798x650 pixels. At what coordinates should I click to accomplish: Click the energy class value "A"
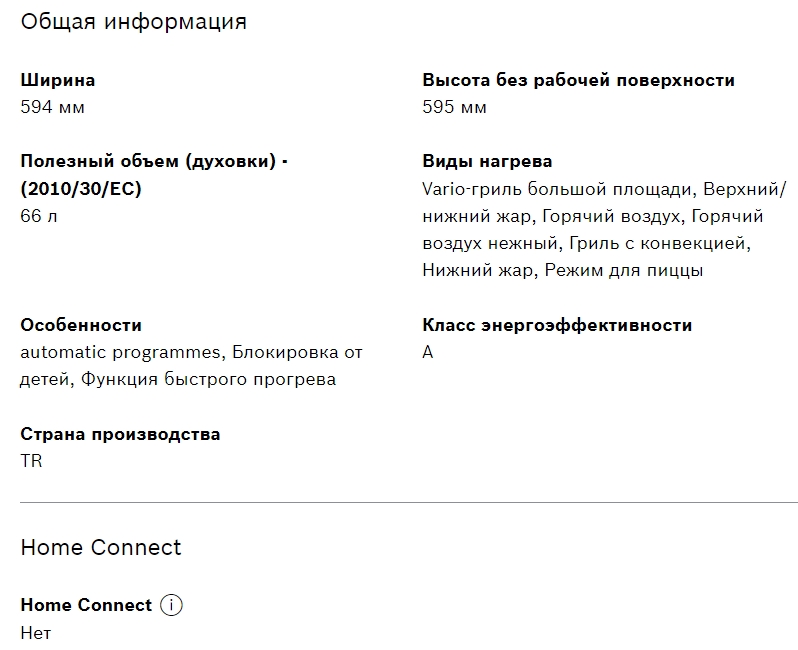coord(428,352)
